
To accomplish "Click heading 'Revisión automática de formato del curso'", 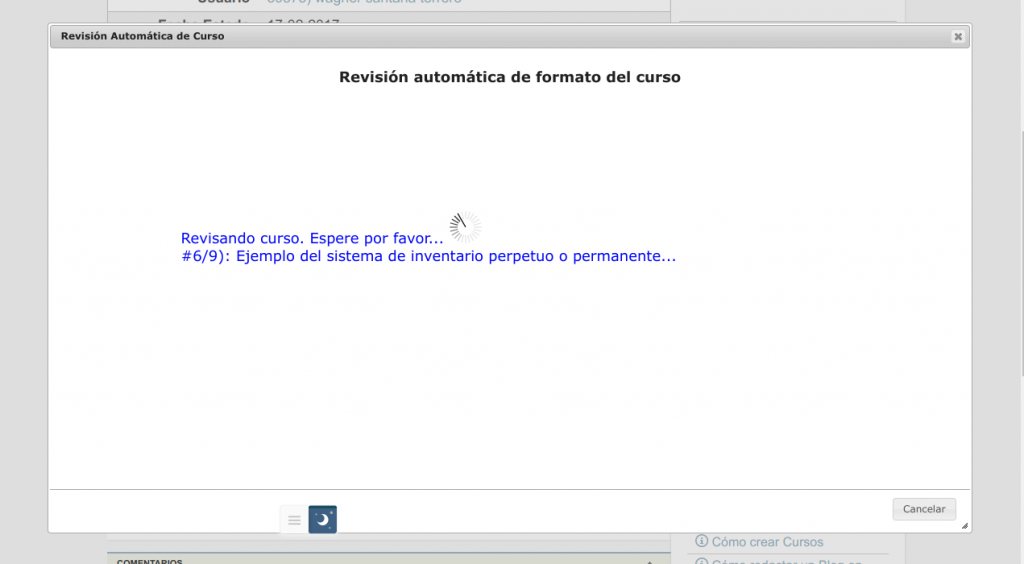I will click(509, 77).
